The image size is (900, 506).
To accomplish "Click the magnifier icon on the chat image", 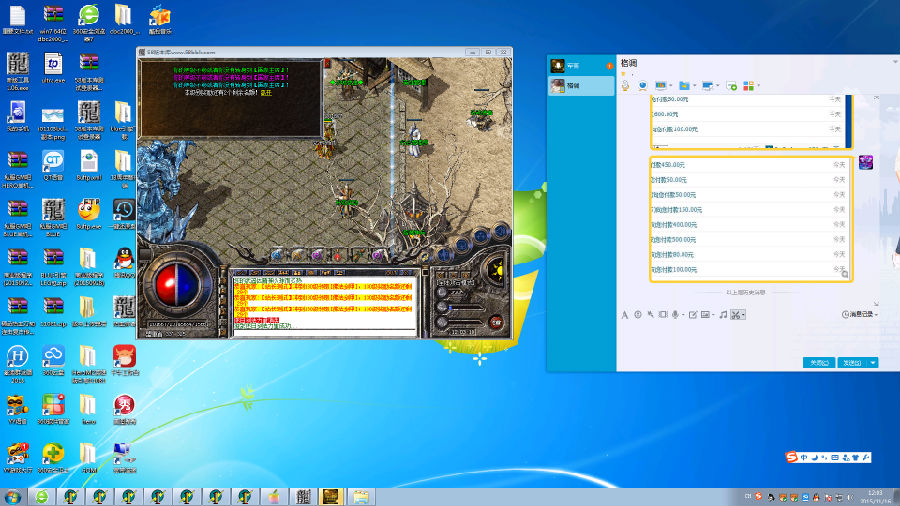I will pos(844,274).
